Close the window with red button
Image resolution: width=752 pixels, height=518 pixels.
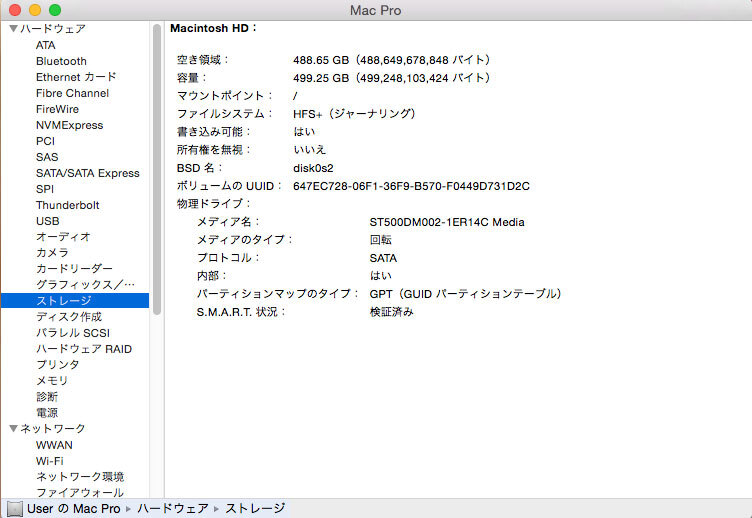[x=15, y=10]
